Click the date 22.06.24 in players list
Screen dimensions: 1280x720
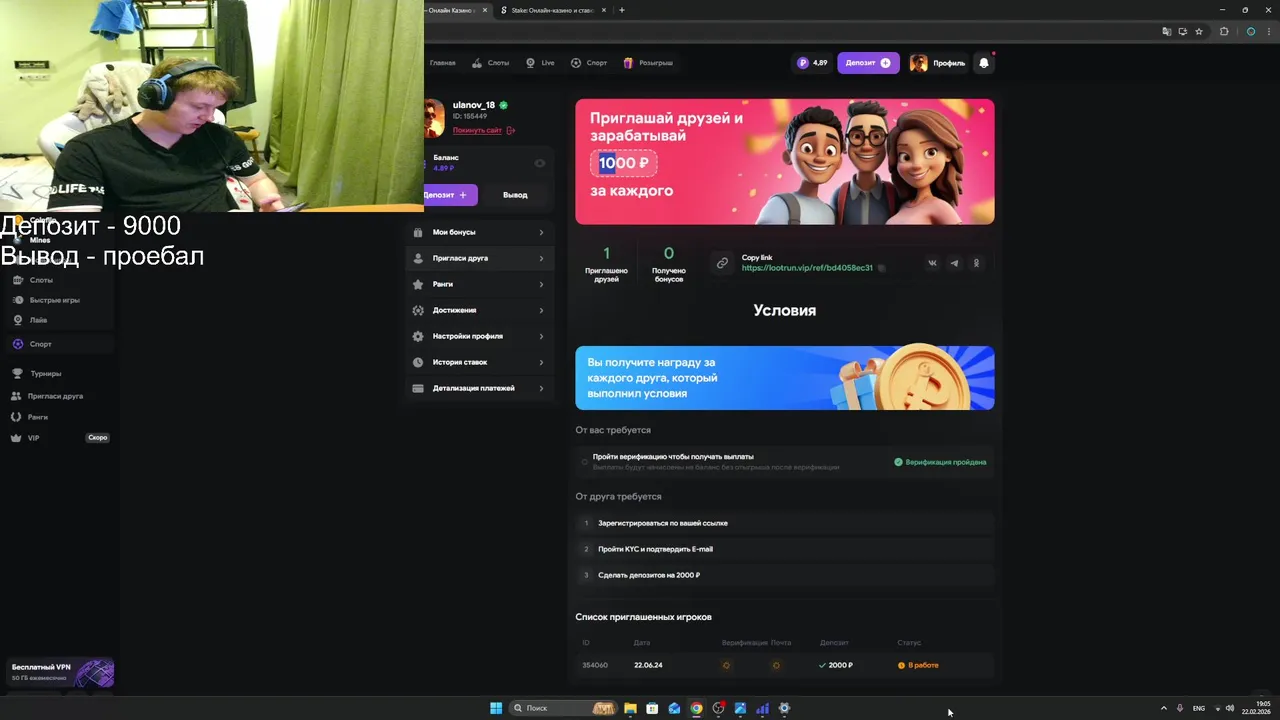[x=648, y=665]
